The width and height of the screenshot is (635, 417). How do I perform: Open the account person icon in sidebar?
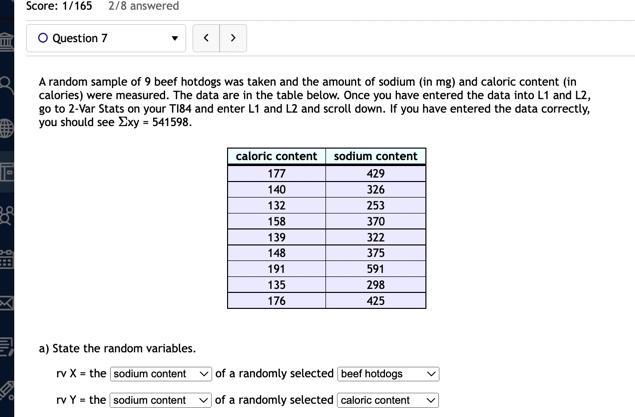point(6,85)
